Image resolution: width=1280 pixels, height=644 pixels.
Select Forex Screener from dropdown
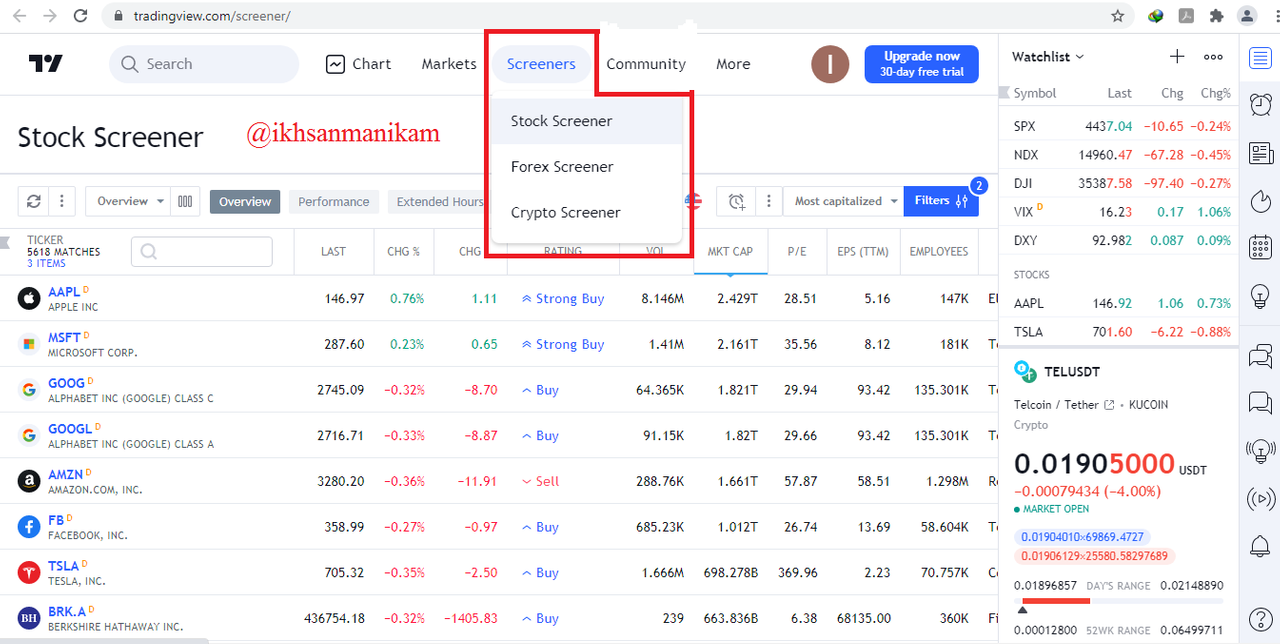tap(587, 167)
